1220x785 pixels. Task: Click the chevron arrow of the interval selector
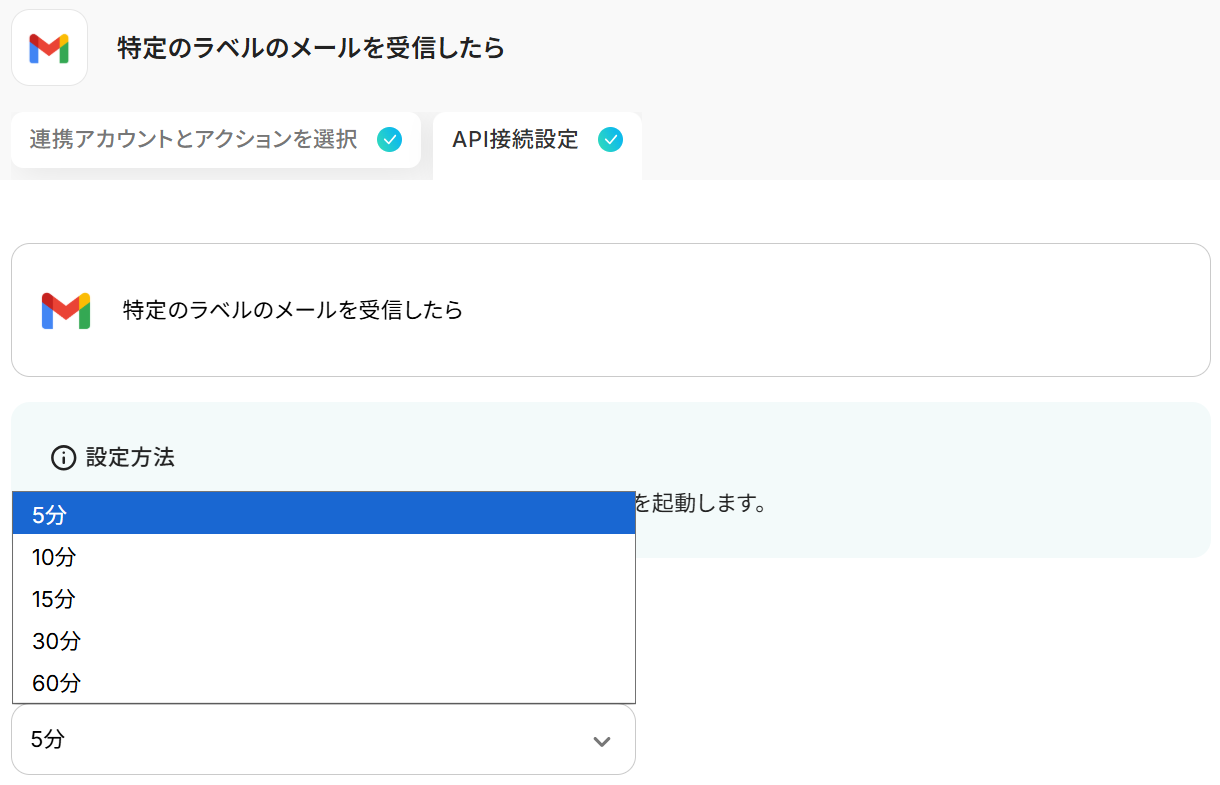pos(601,741)
